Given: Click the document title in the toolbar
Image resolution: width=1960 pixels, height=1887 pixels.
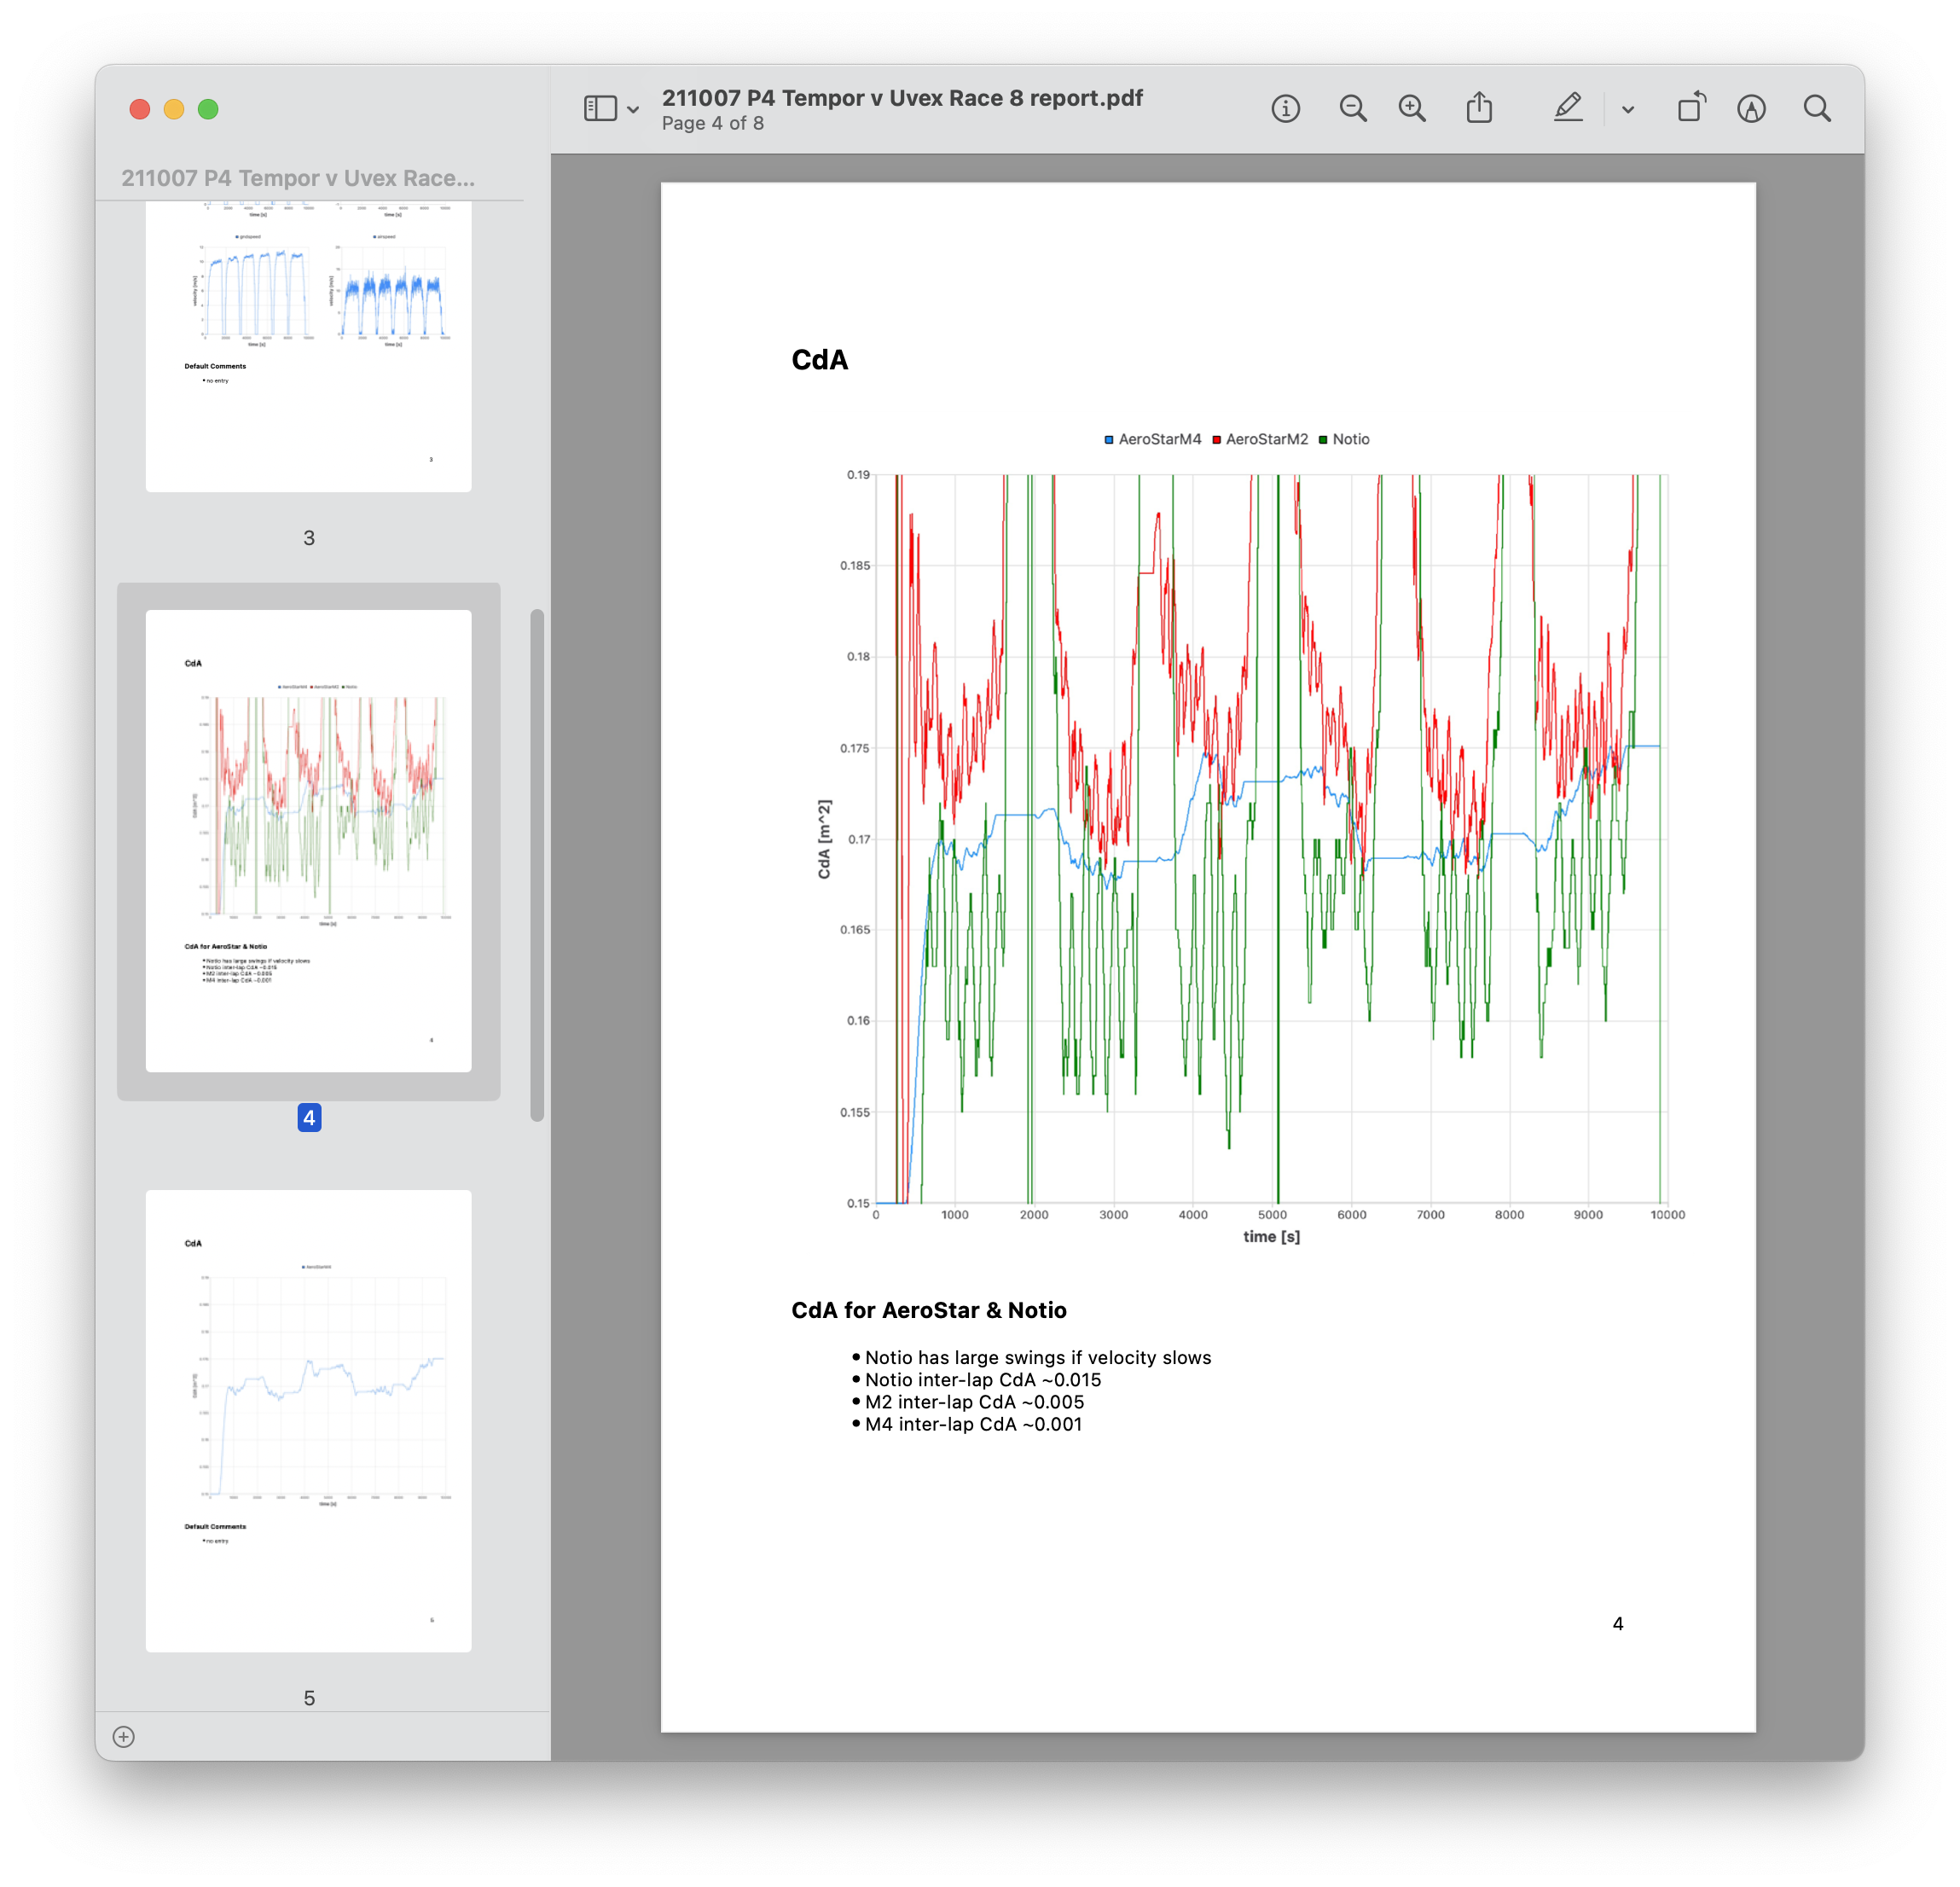Looking at the screenshot, I should click(901, 98).
